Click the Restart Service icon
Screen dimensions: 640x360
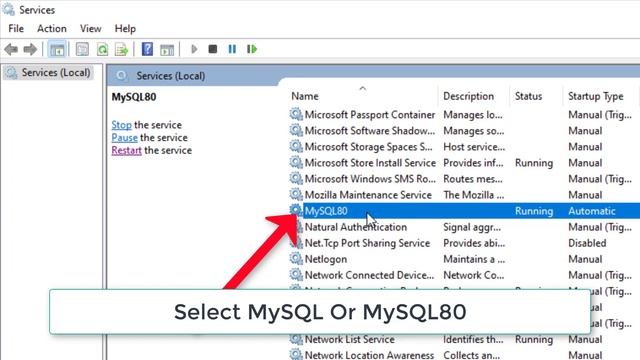[x=252, y=49]
